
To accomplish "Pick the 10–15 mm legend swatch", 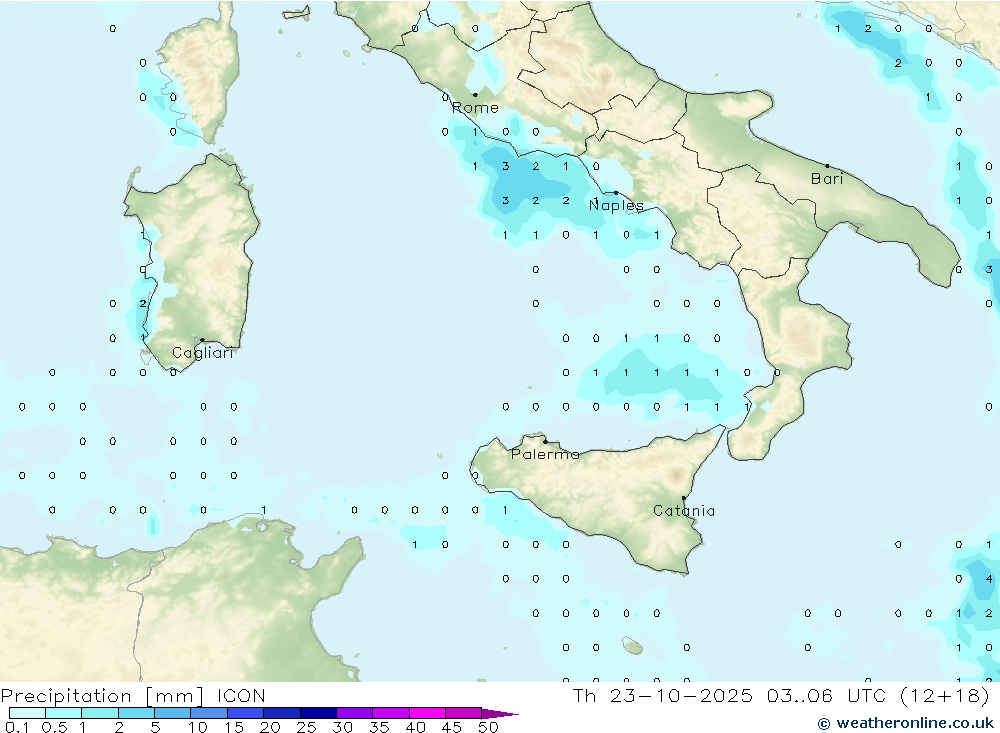I will [209, 713].
